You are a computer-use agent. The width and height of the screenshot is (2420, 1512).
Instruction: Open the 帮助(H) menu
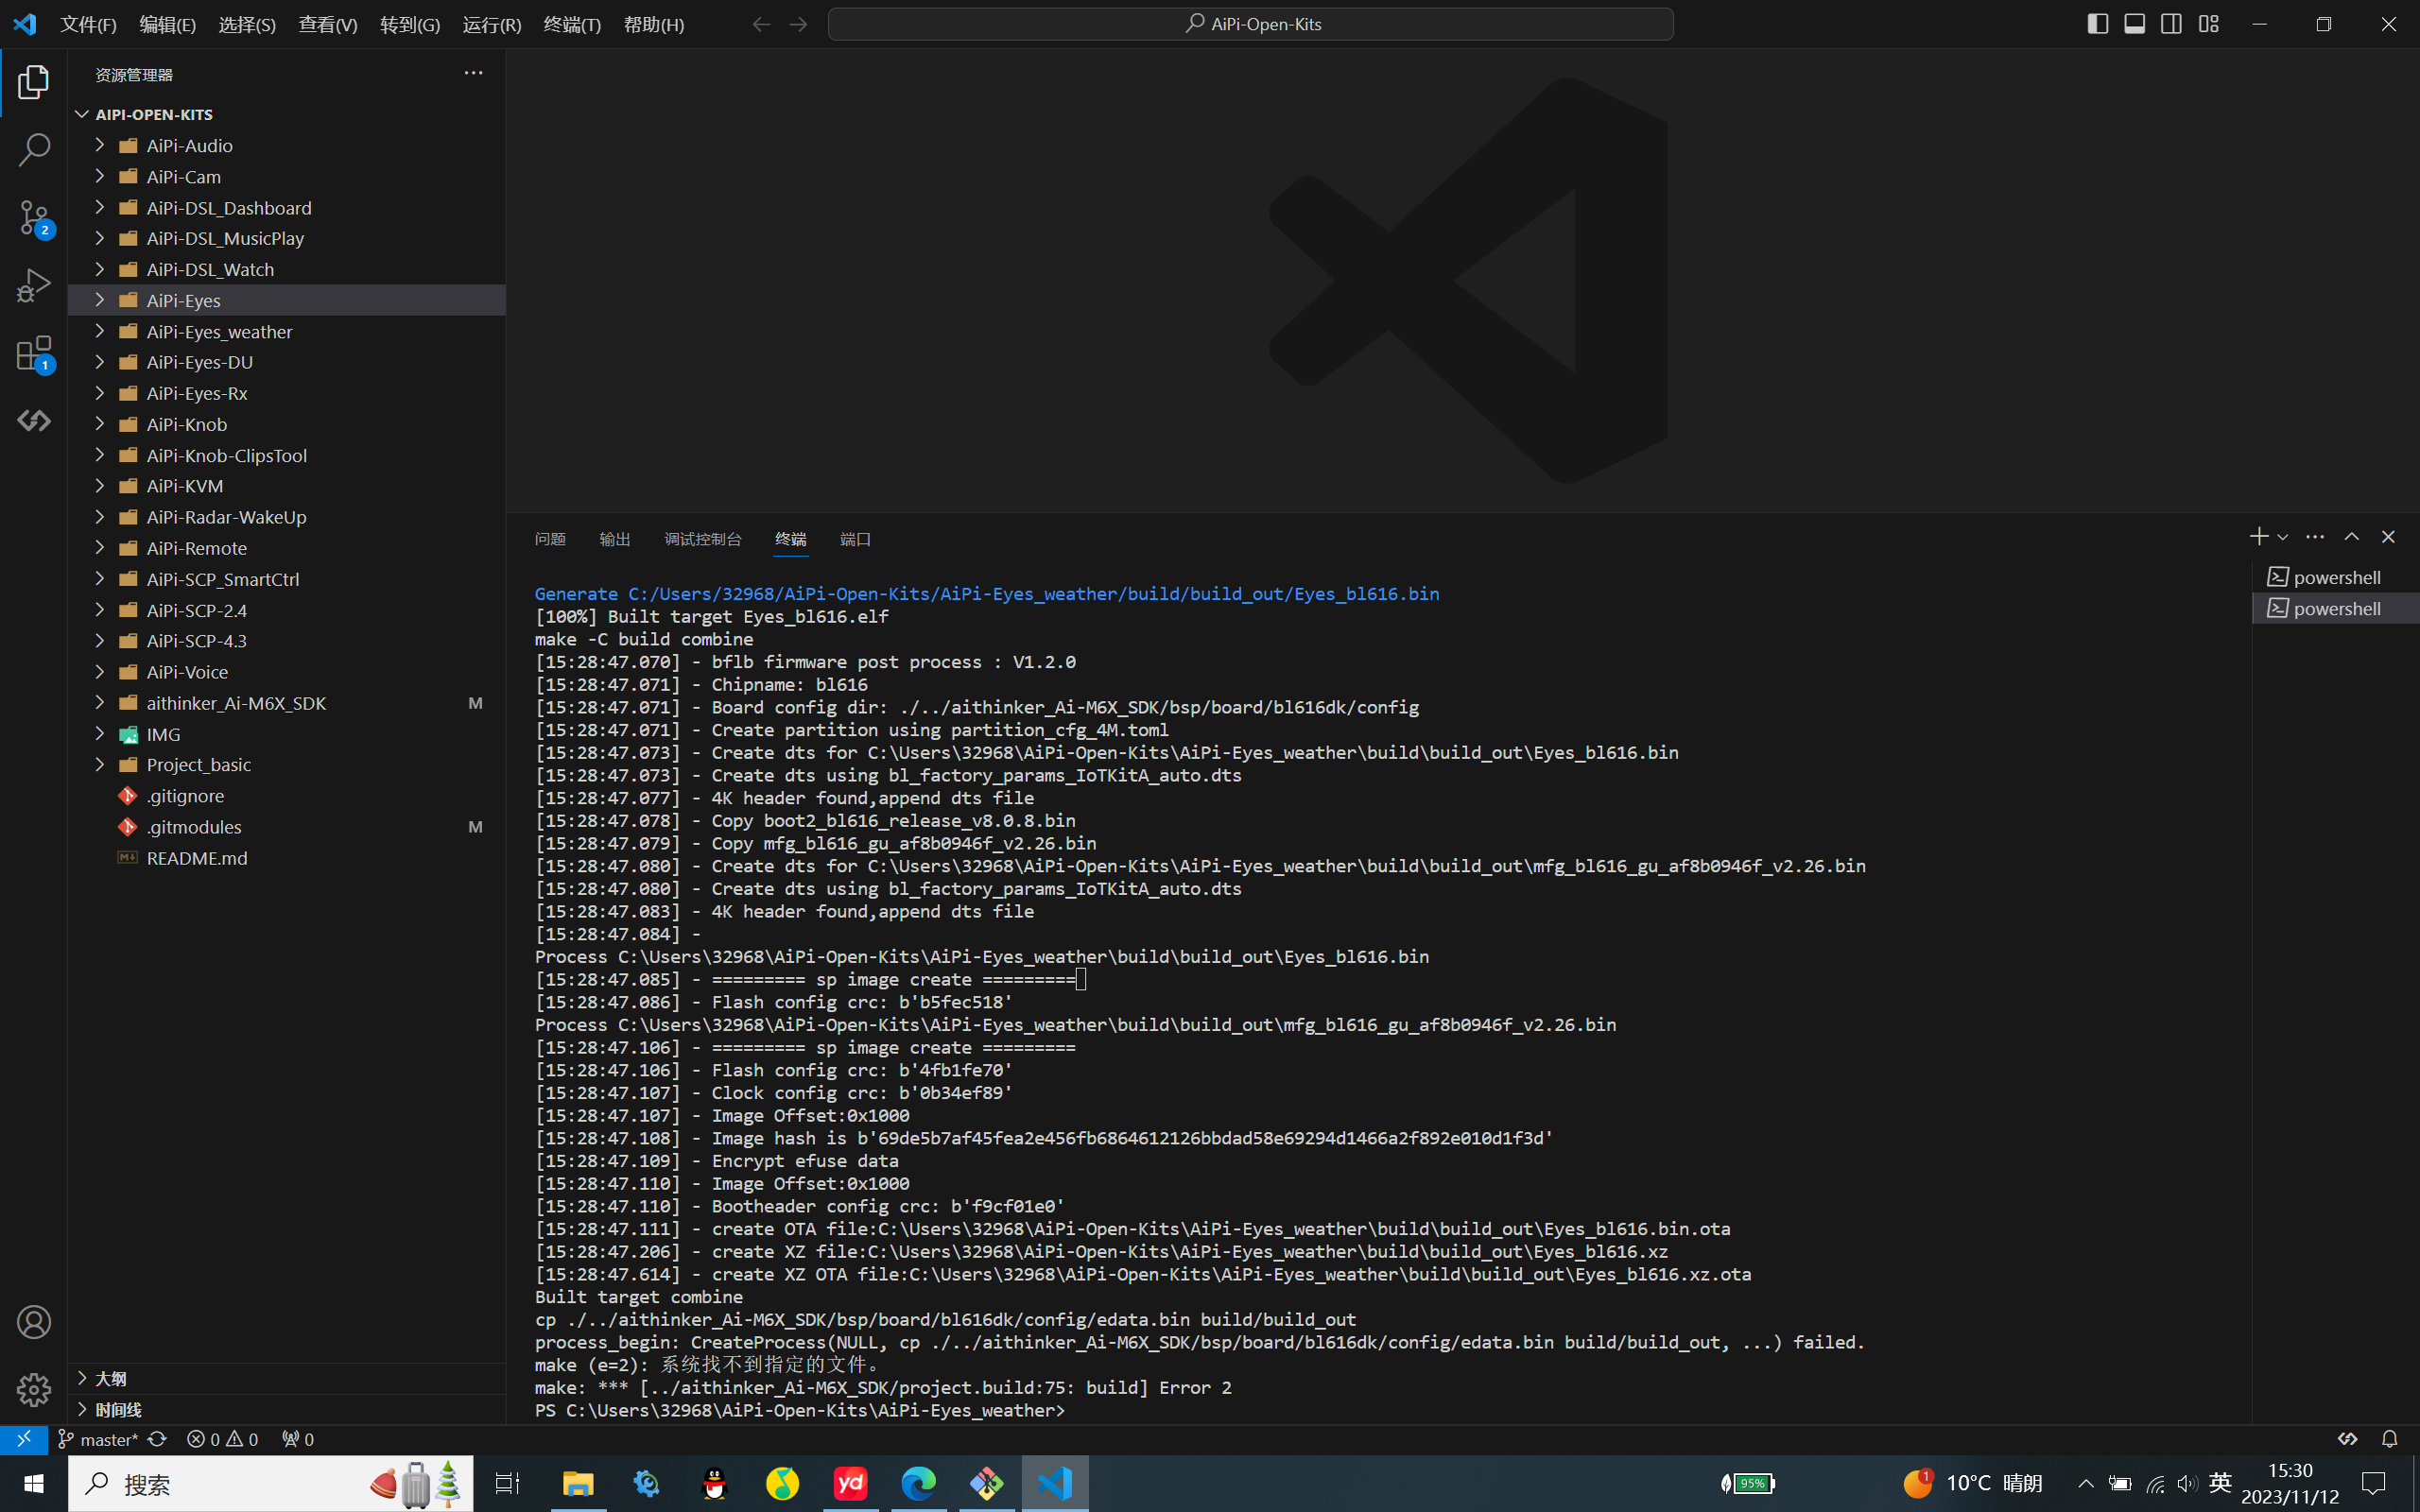654,24
